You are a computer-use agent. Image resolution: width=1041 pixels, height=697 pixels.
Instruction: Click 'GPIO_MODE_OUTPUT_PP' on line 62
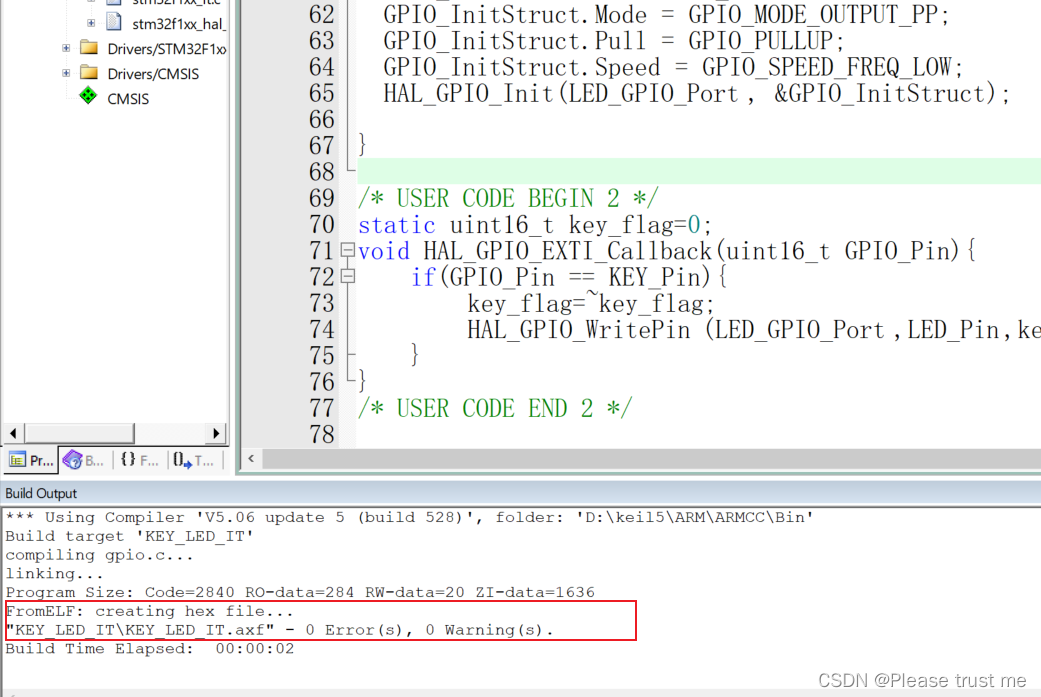[813, 15]
